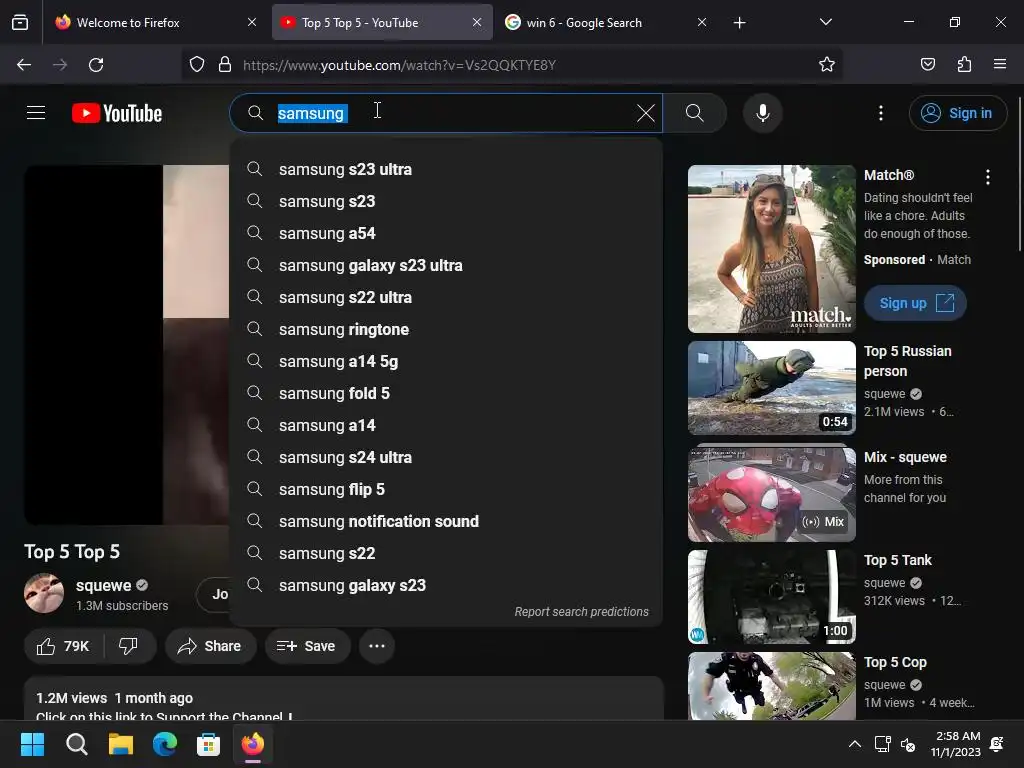Viewport: 1024px width, 768px height.
Task: Select suggestion samsung ringtone
Action: 447,329
